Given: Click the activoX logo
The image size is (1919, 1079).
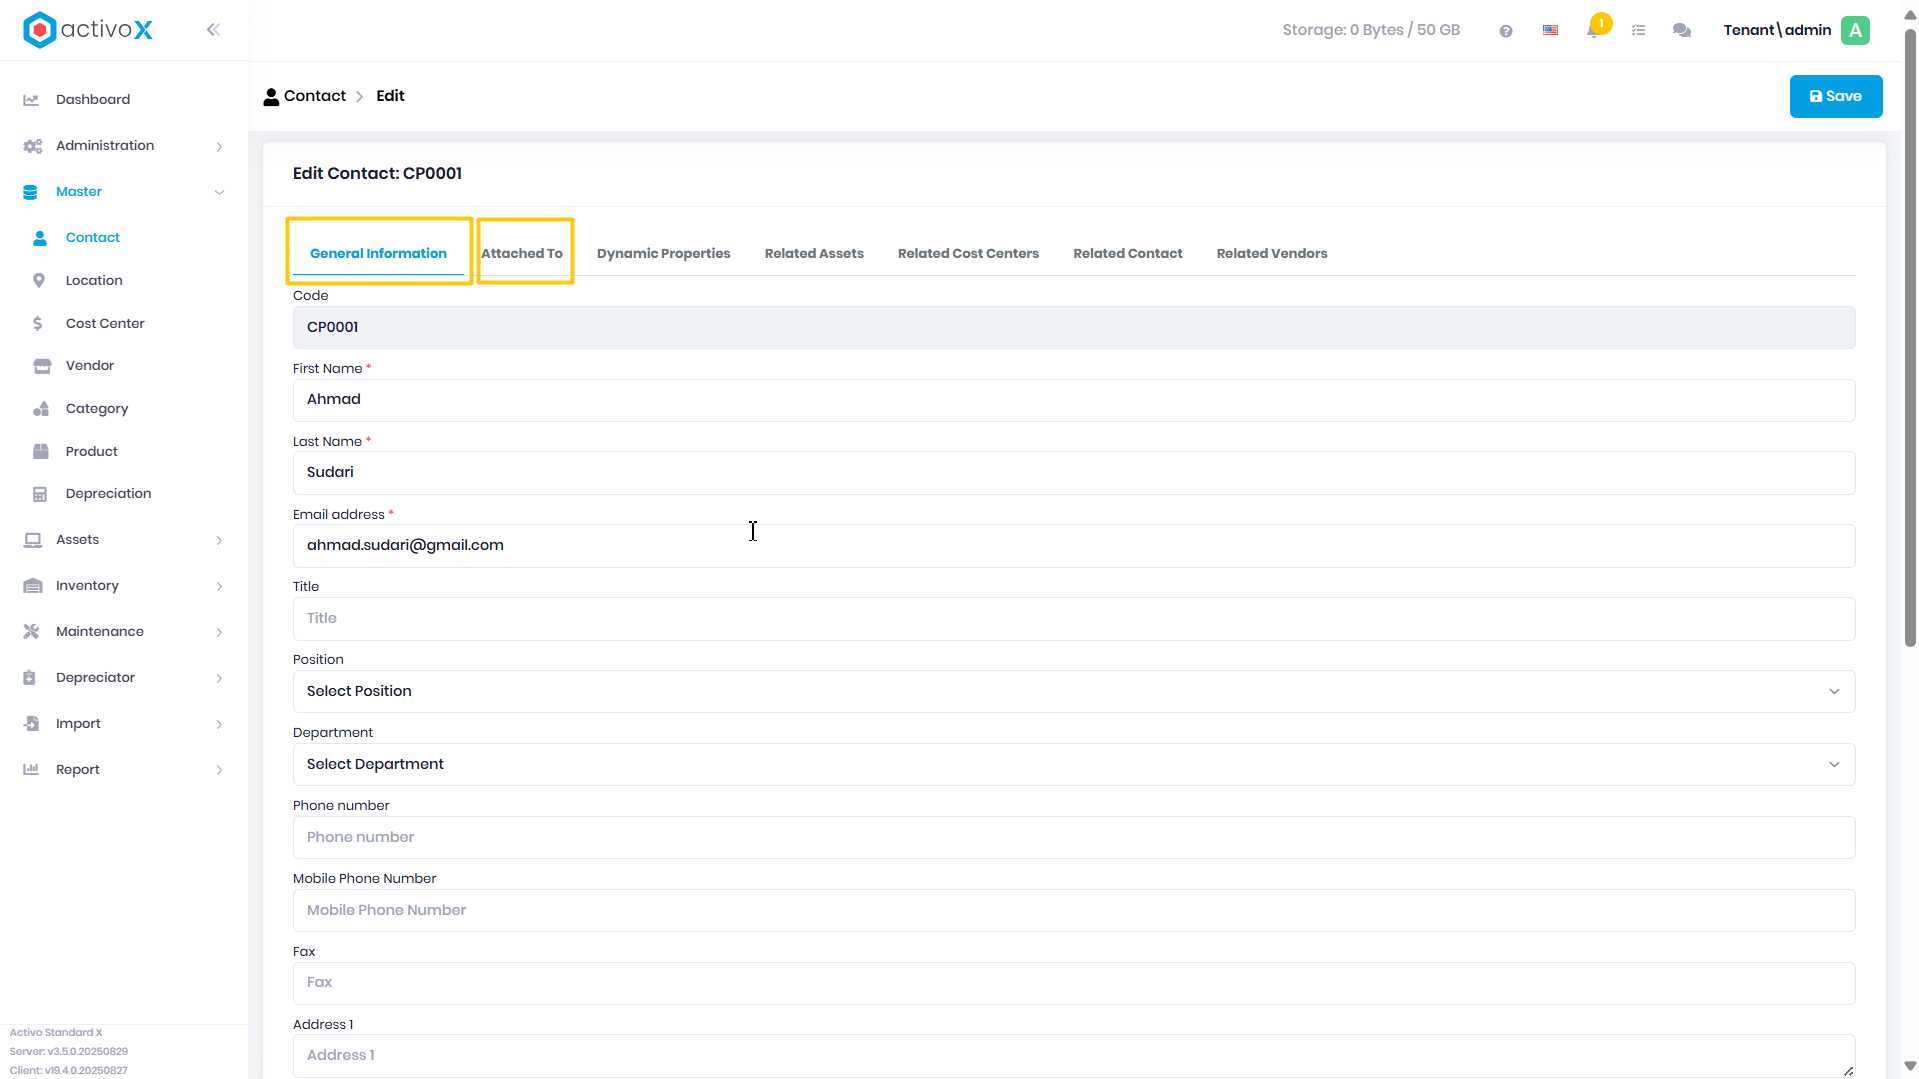Looking at the screenshot, I should point(88,30).
